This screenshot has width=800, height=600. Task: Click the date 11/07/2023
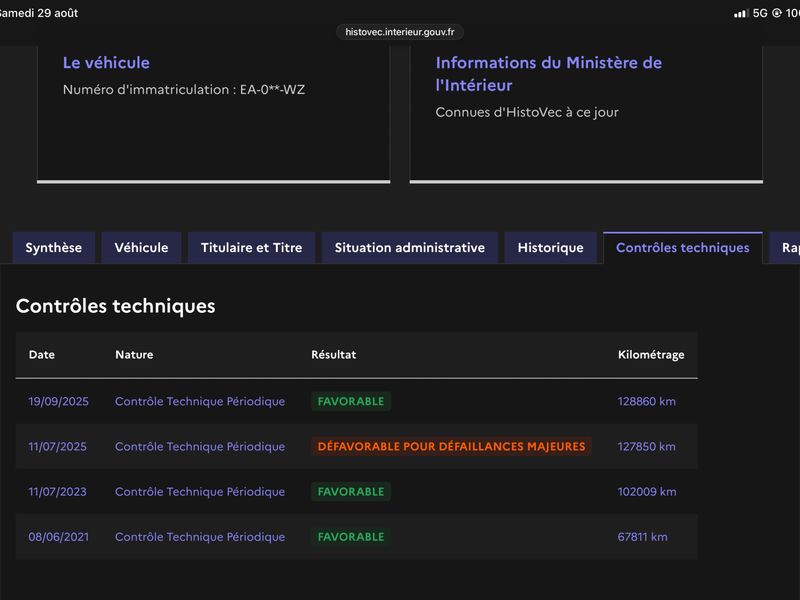(58, 492)
